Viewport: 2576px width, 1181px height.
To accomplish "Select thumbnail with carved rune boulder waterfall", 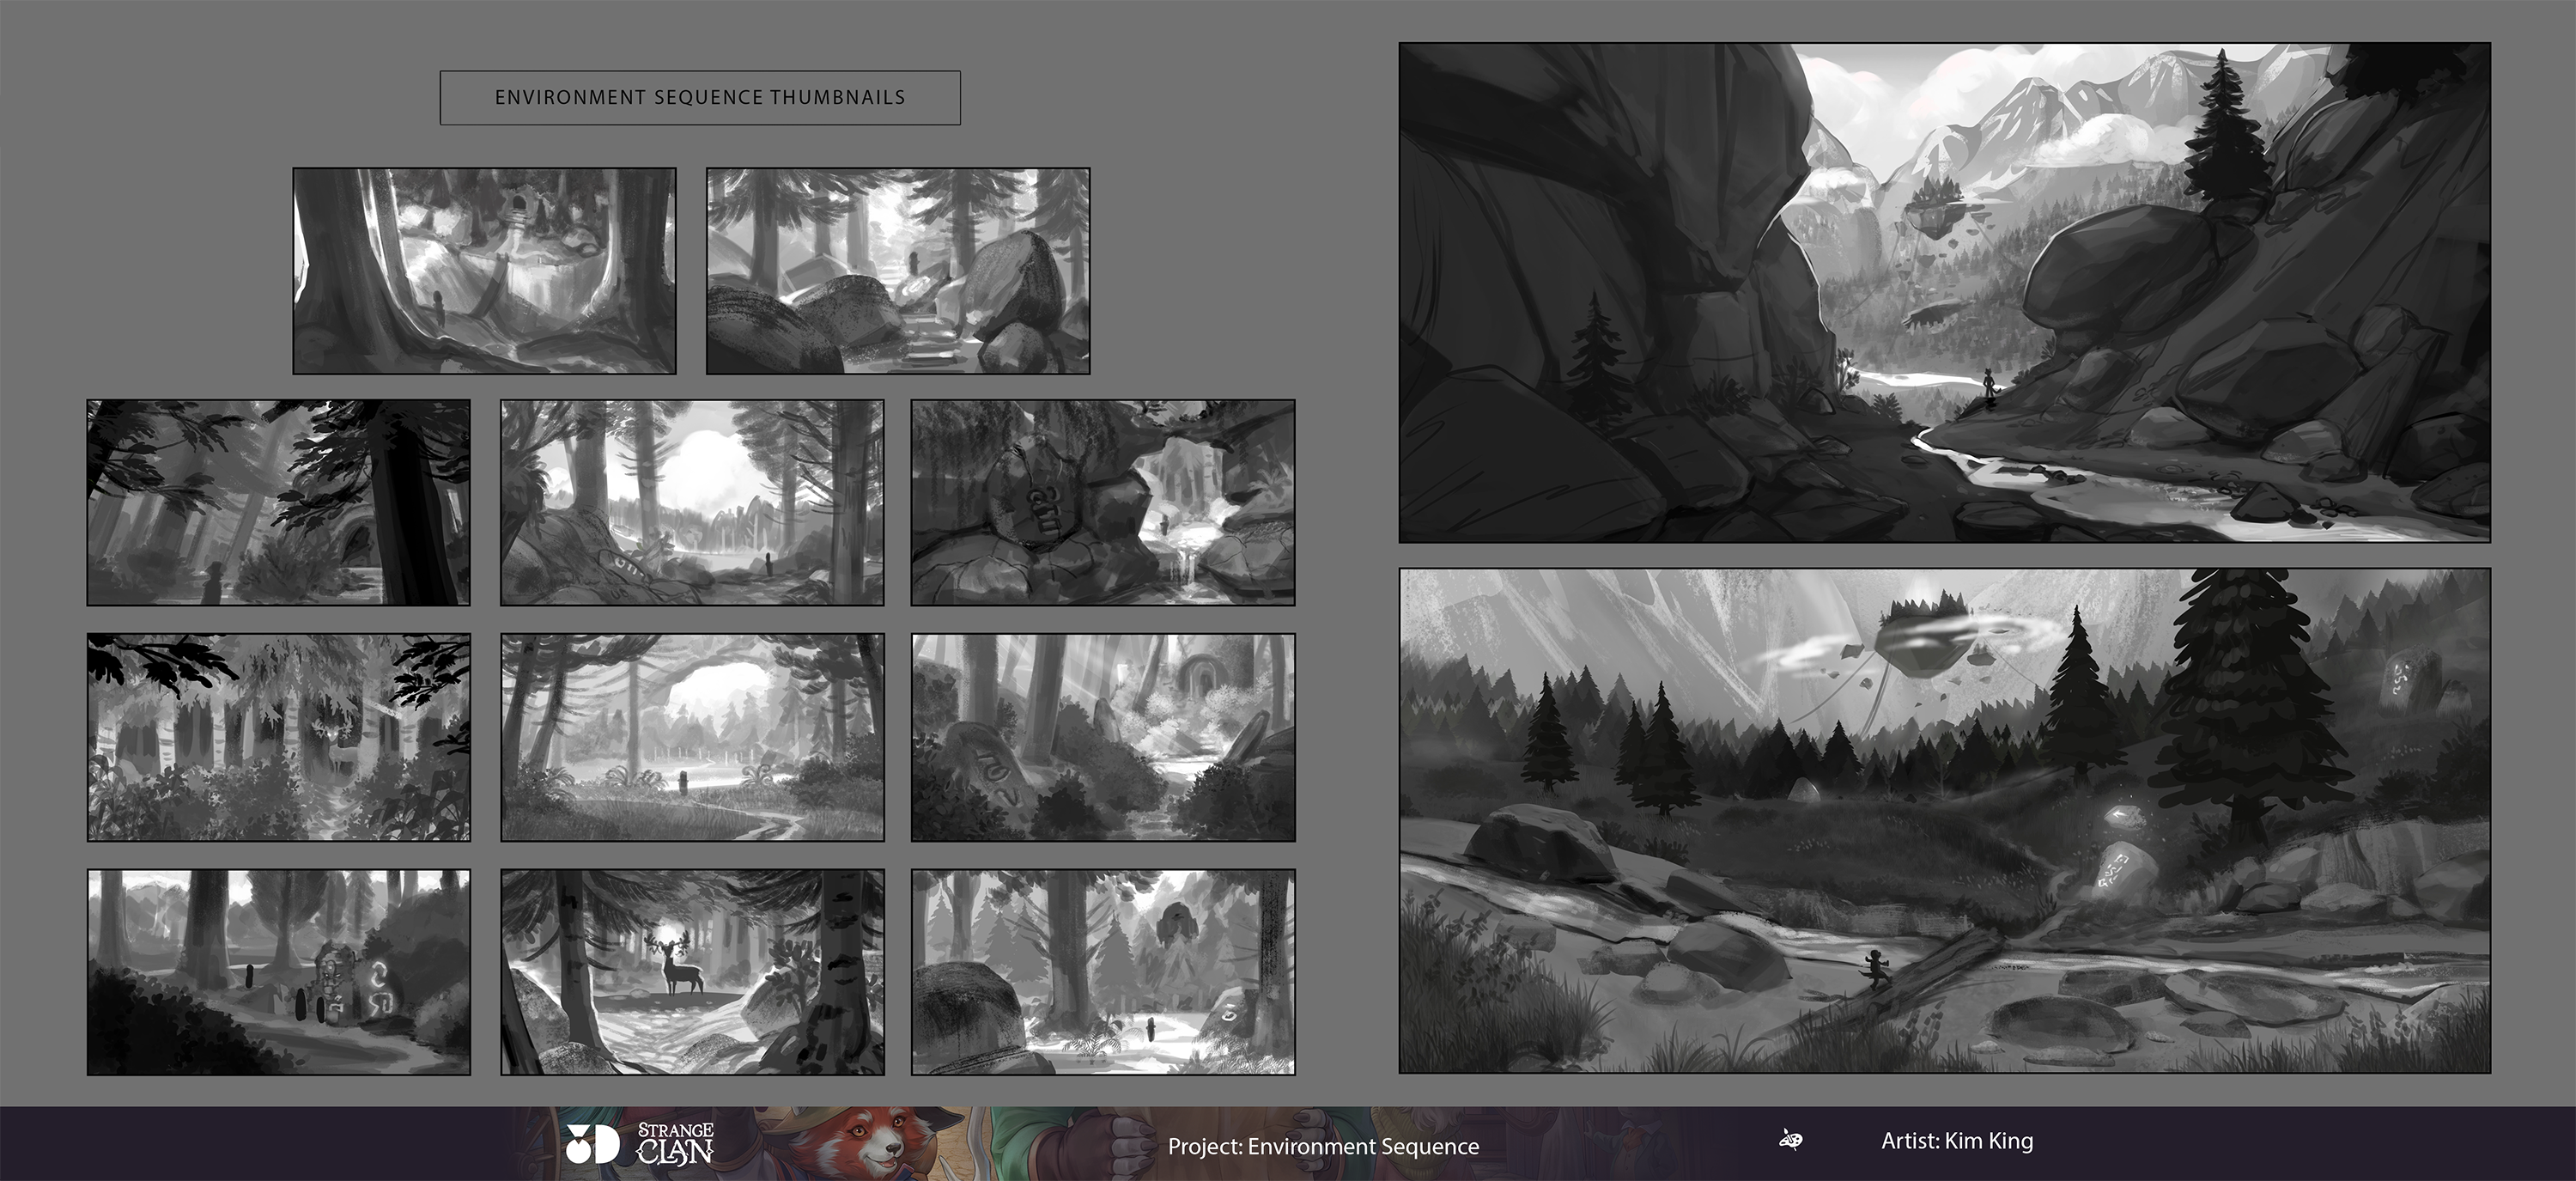I will pyautogui.click(x=1103, y=503).
